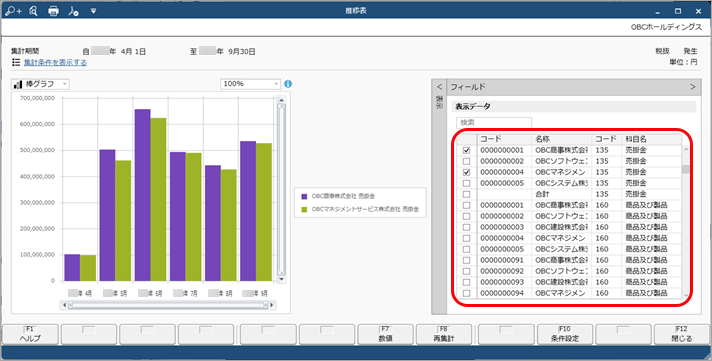Click the OBC商事株式会社 売掛金 legend label

coord(343,197)
